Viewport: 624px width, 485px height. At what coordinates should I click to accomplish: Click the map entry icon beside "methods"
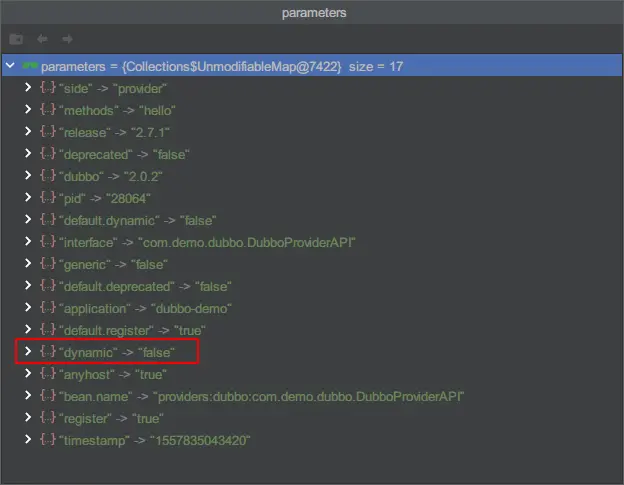point(48,109)
